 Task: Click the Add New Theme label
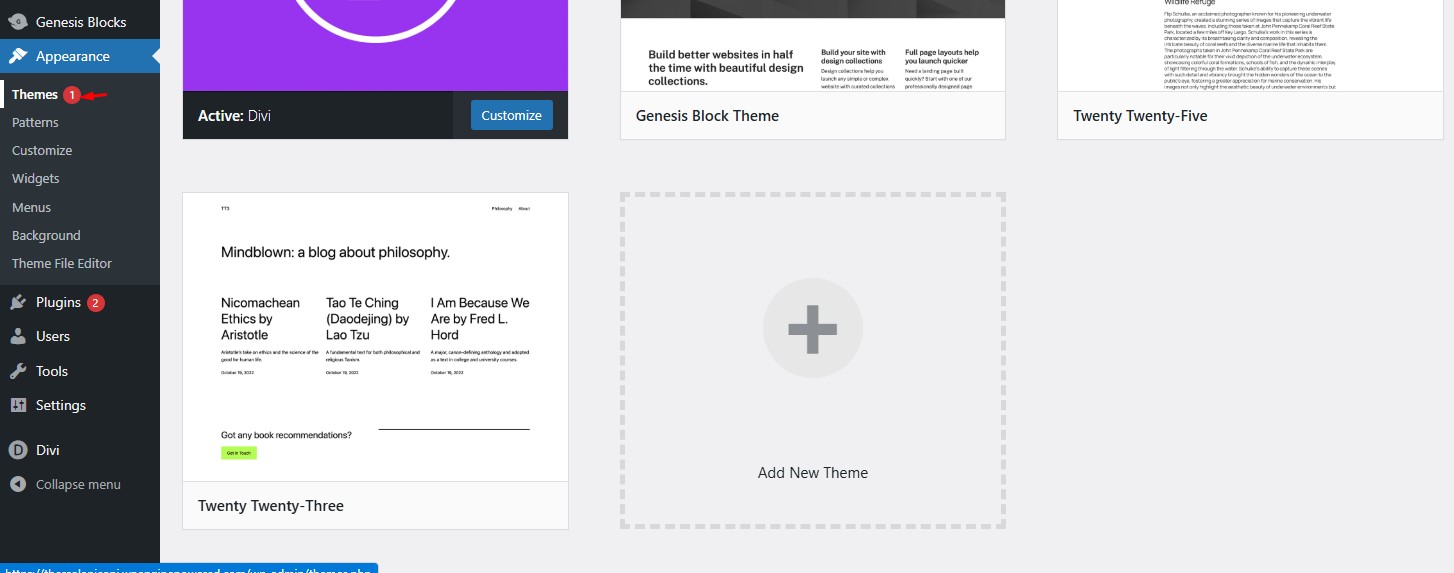tap(812, 472)
